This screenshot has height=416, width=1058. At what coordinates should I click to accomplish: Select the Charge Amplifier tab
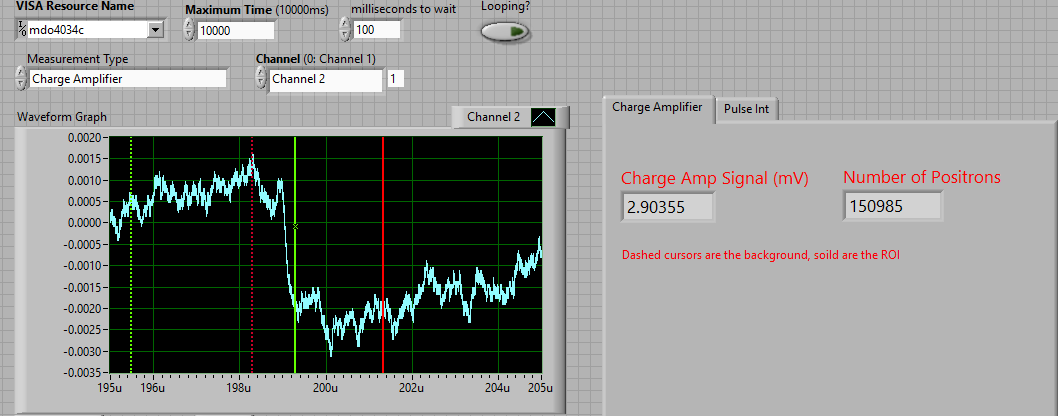click(x=657, y=107)
